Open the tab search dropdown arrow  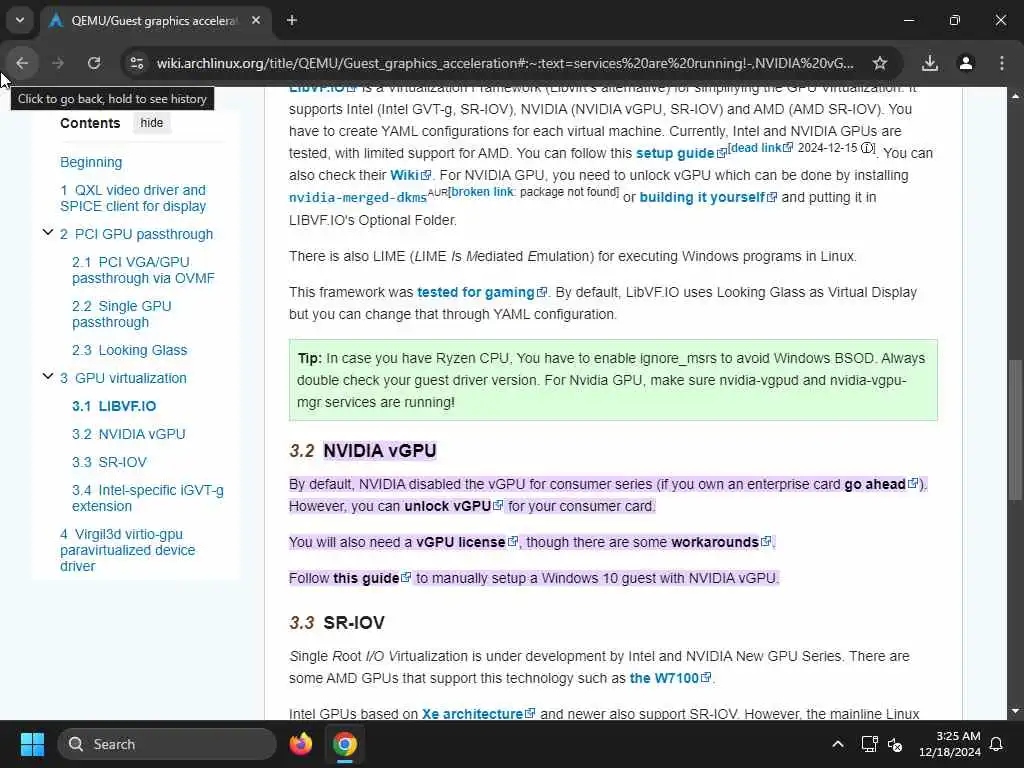click(20, 20)
